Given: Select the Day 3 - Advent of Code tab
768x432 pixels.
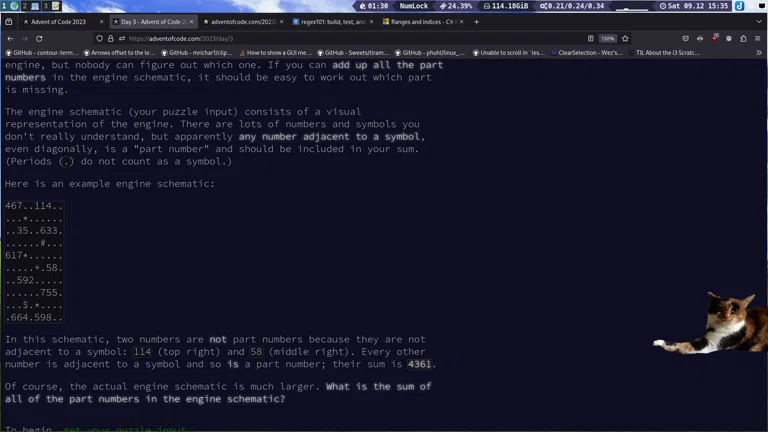Looking at the screenshot, I should pos(153,22).
